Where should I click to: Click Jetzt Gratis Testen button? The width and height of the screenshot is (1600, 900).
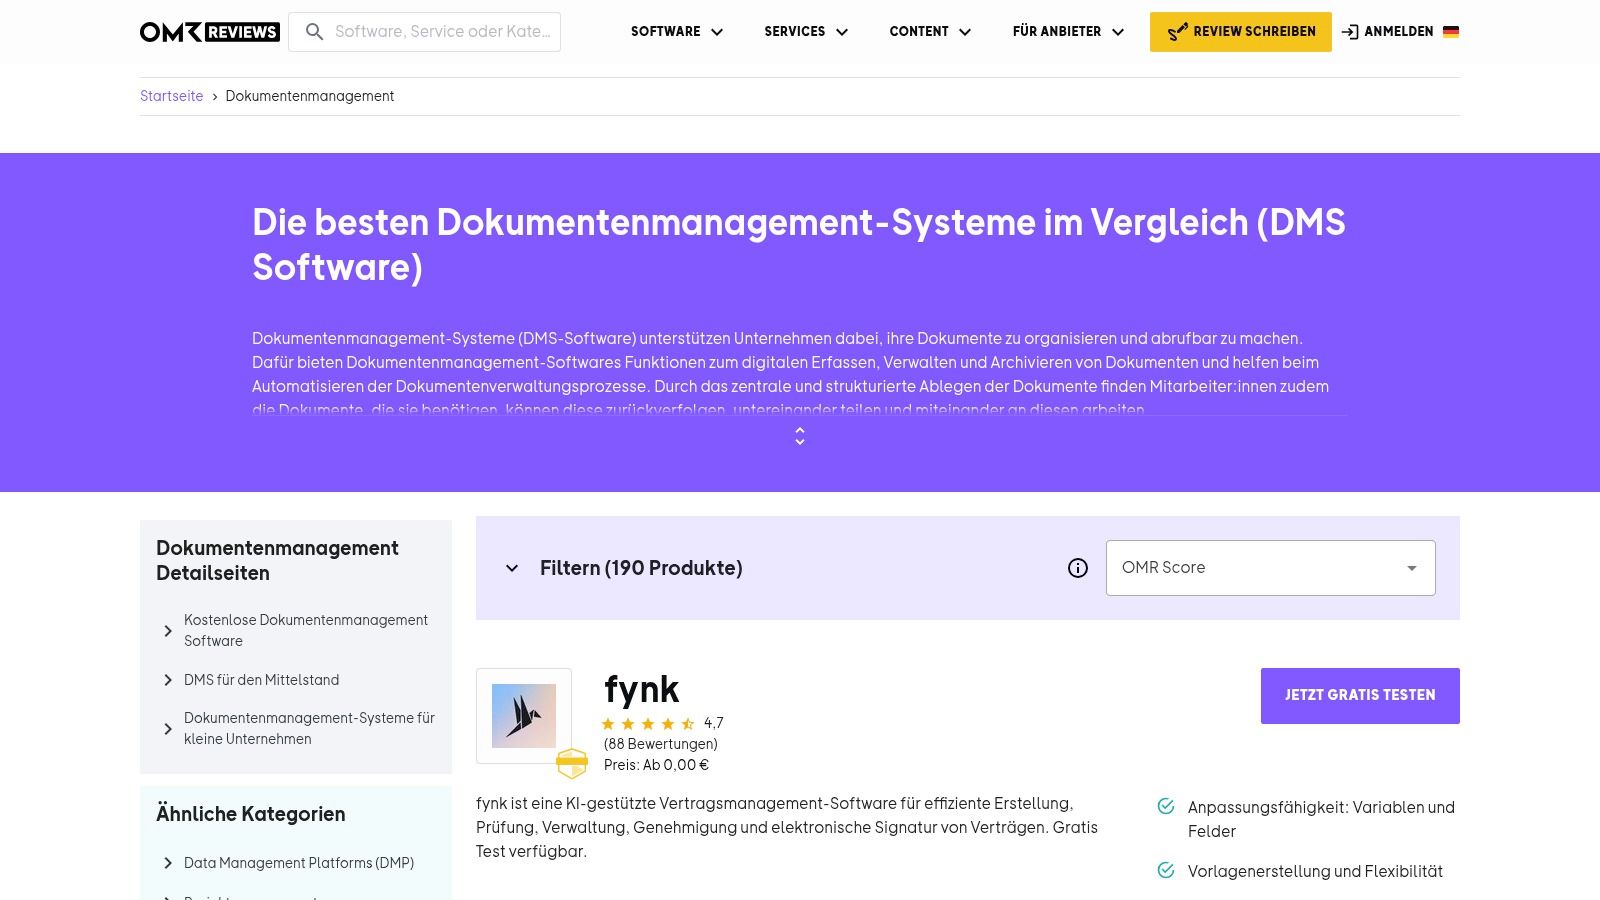pos(1359,695)
